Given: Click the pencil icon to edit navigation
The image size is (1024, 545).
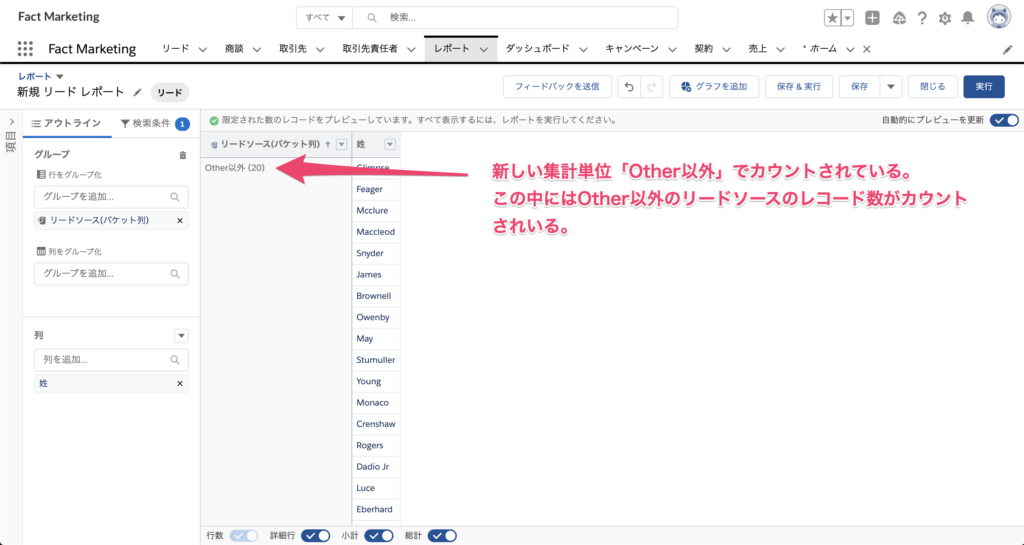Looking at the screenshot, I should pyautogui.click(x=1008, y=50).
